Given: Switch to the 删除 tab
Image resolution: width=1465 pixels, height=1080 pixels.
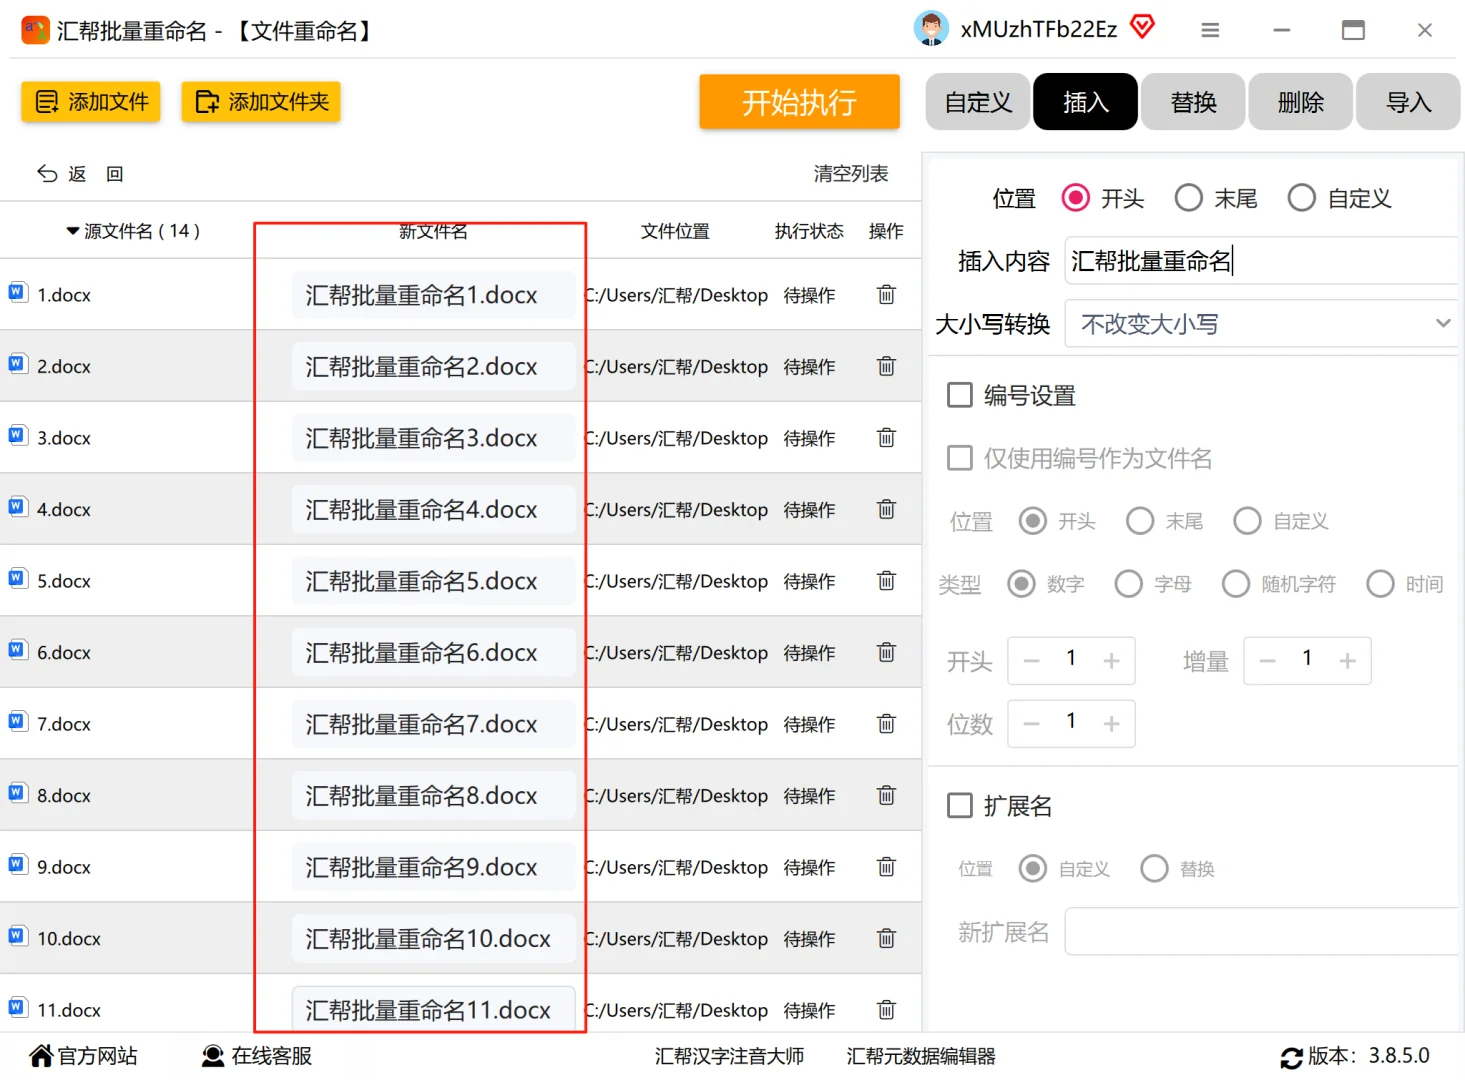Looking at the screenshot, I should (1300, 101).
